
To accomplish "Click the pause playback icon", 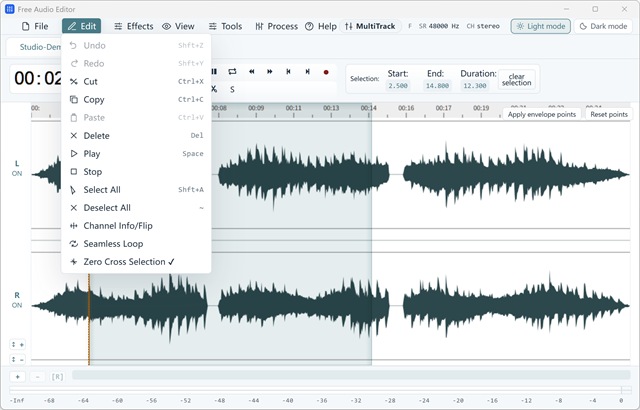I will point(215,72).
